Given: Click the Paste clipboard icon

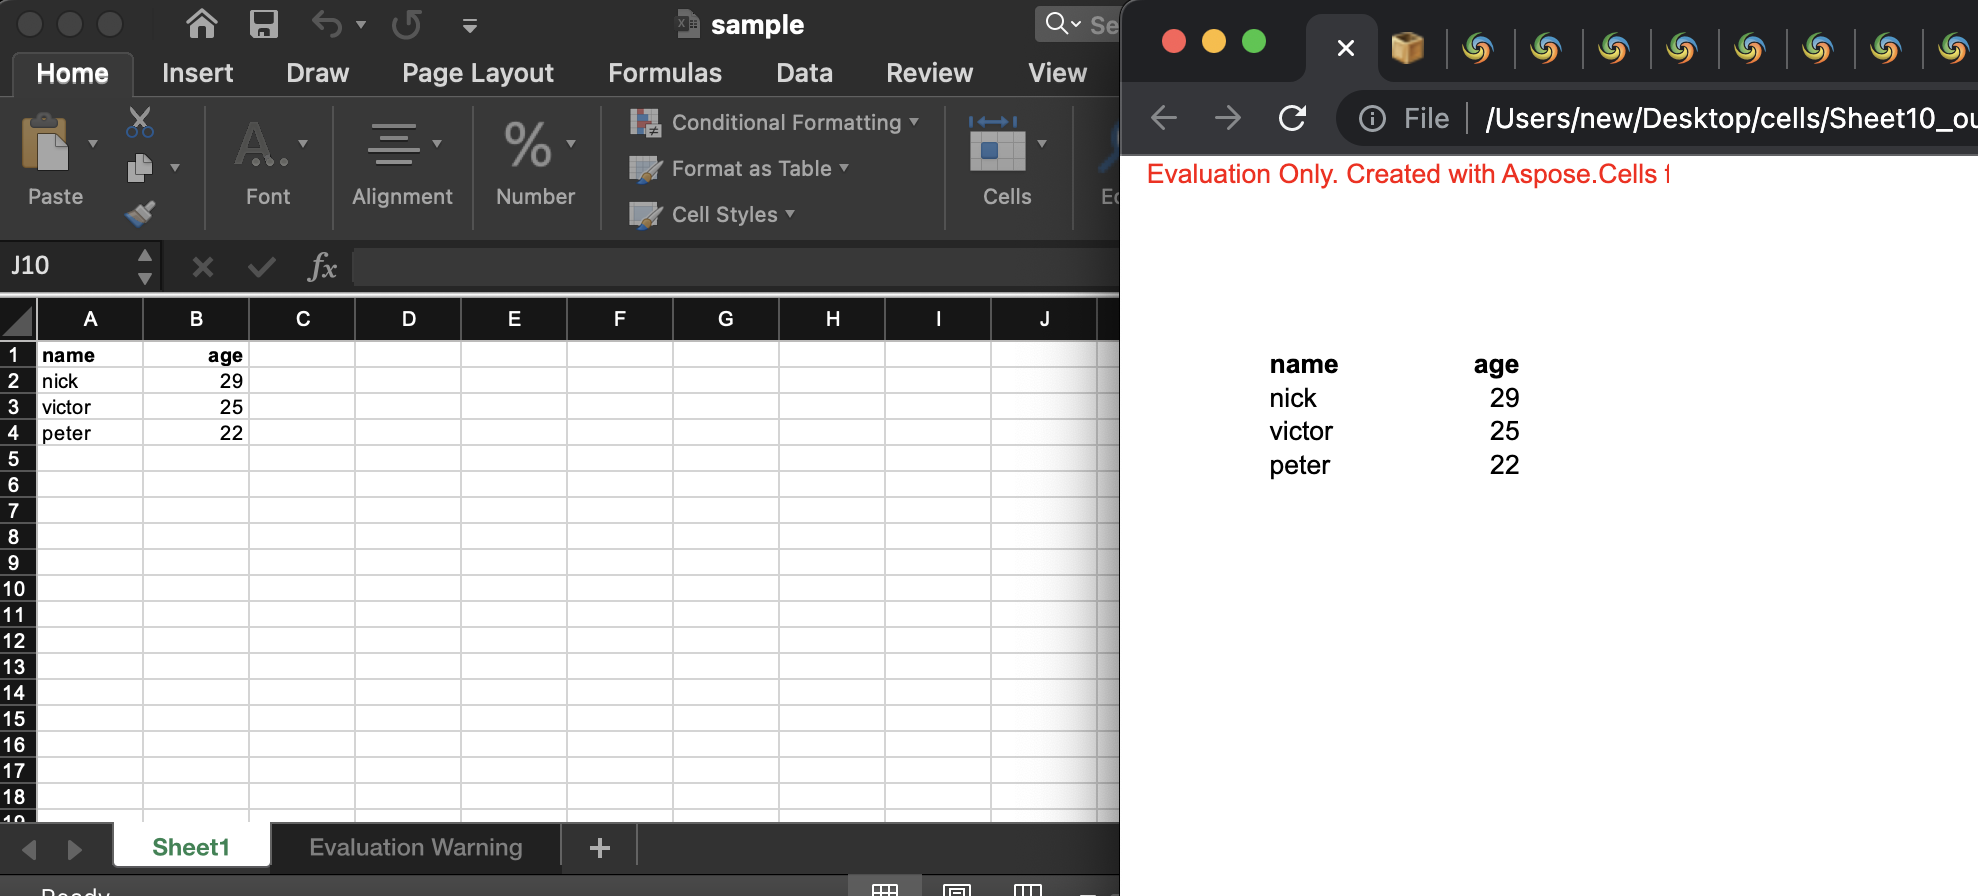Looking at the screenshot, I should (47, 145).
